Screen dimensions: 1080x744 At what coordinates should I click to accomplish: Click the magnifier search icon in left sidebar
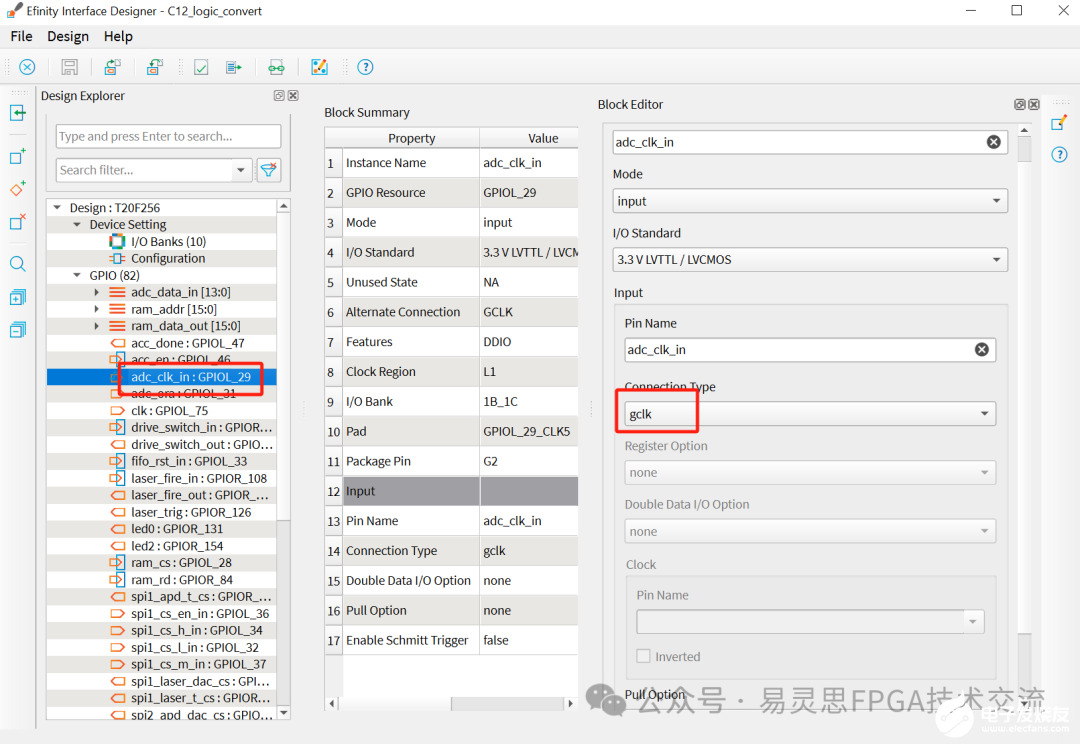[18, 264]
